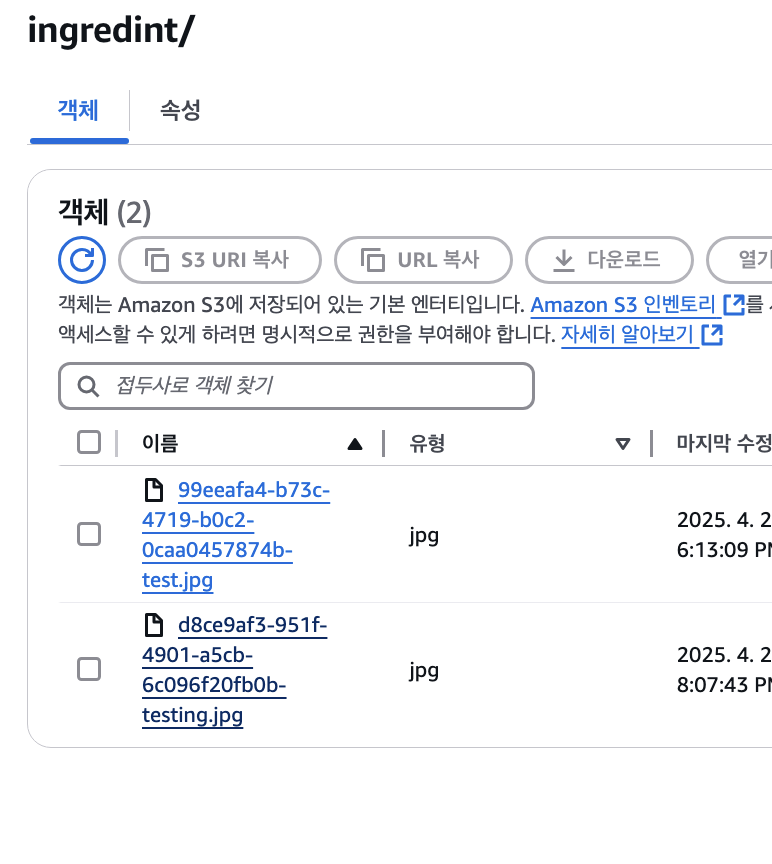772x864 pixels.
Task: Click file icon beside d8ce9af3 testing.jpg
Action: click(x=154, y=625)
